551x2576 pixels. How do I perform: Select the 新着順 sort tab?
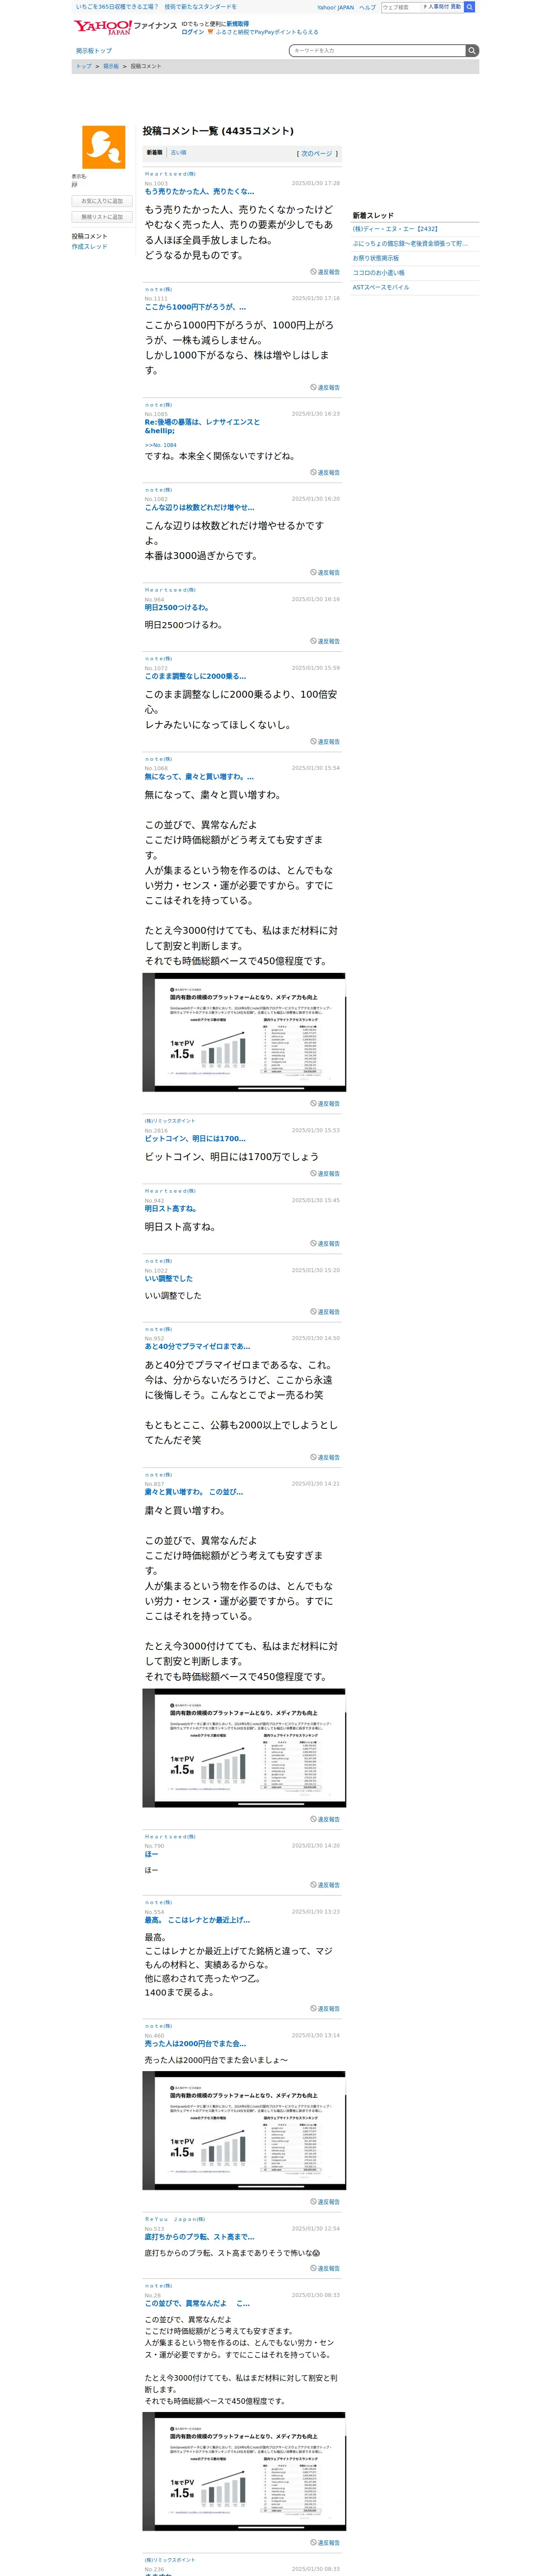click(x=154, y=153)
